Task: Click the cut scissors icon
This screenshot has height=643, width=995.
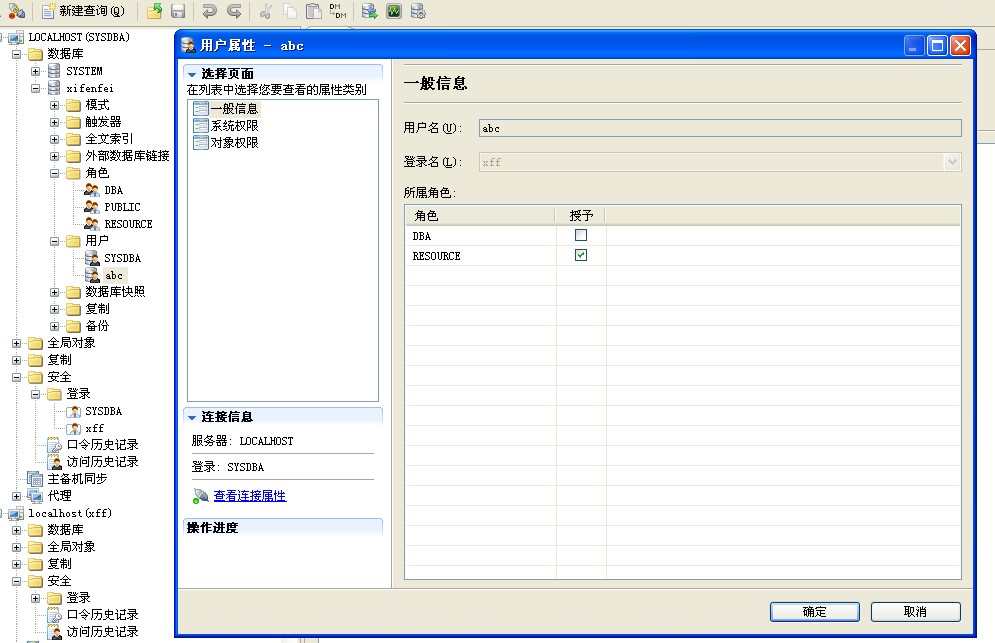Action: click(266, 11)
